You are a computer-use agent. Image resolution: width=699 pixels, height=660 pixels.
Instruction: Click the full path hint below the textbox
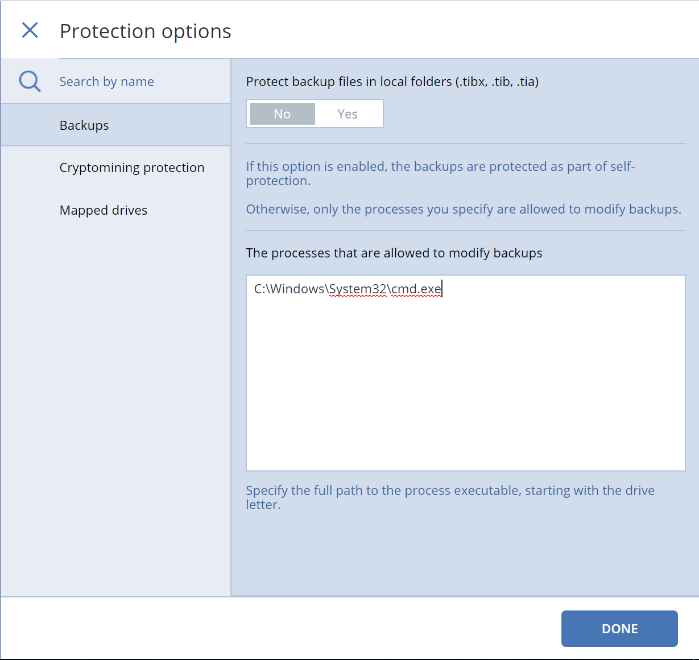pos(450,497)
